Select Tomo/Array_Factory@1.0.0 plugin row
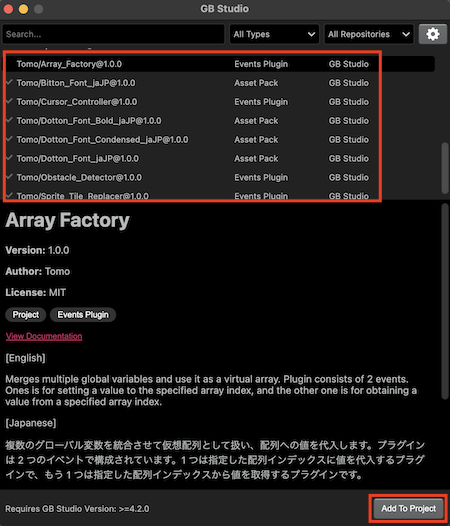Screen dimensions: 450x526 point(218,64)
